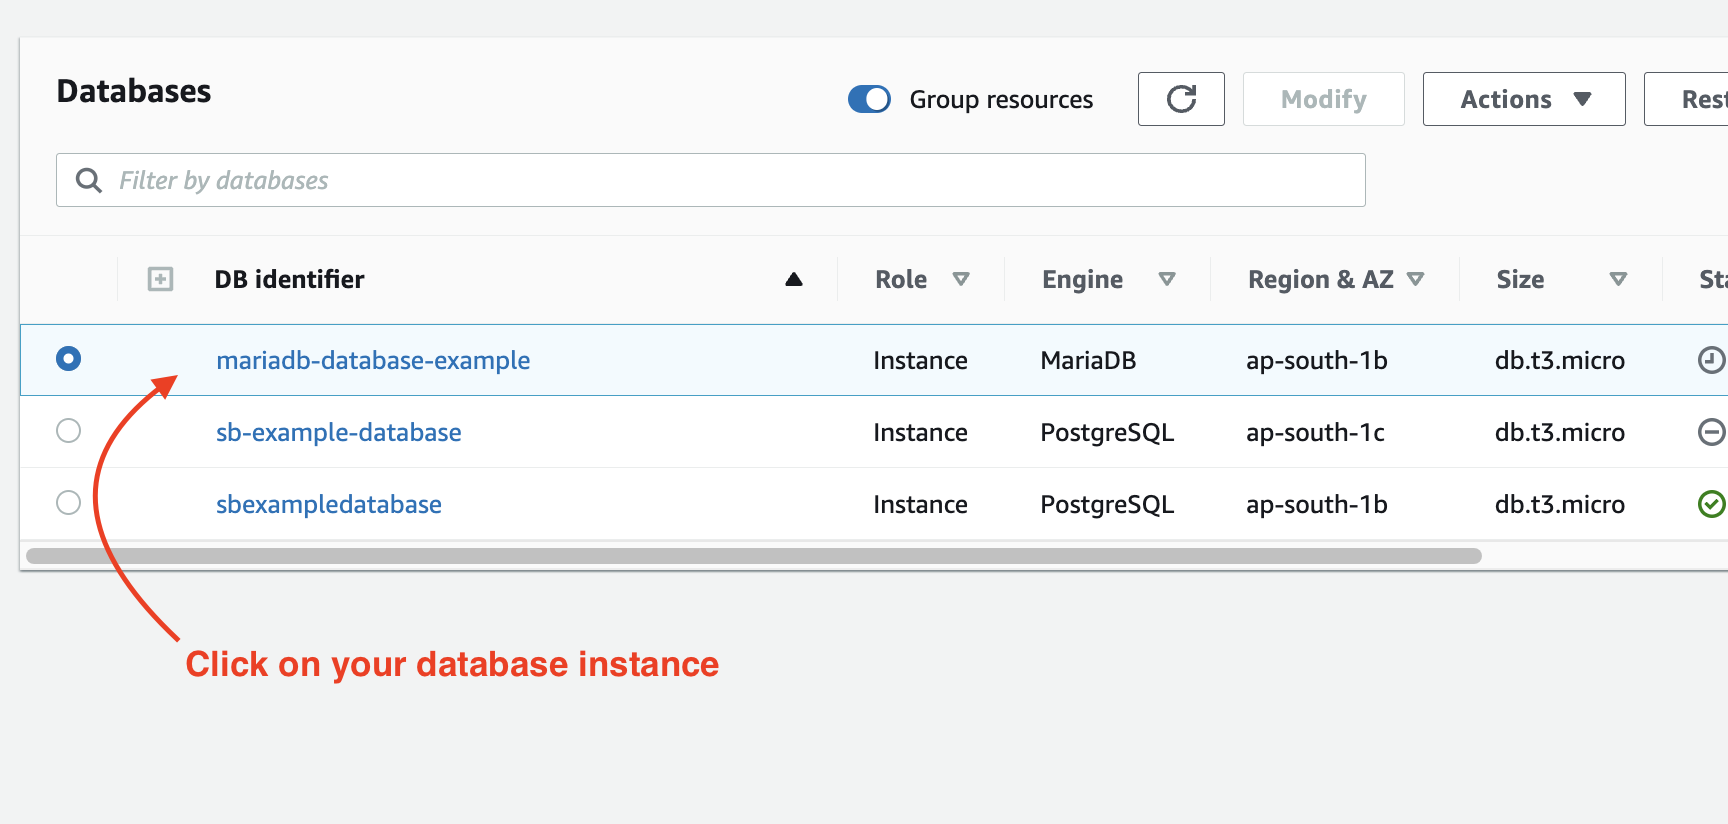Screen dimensions: 1728x824
Task: Open the Actions dropdown menu
Action: (x=1523, y=99)
